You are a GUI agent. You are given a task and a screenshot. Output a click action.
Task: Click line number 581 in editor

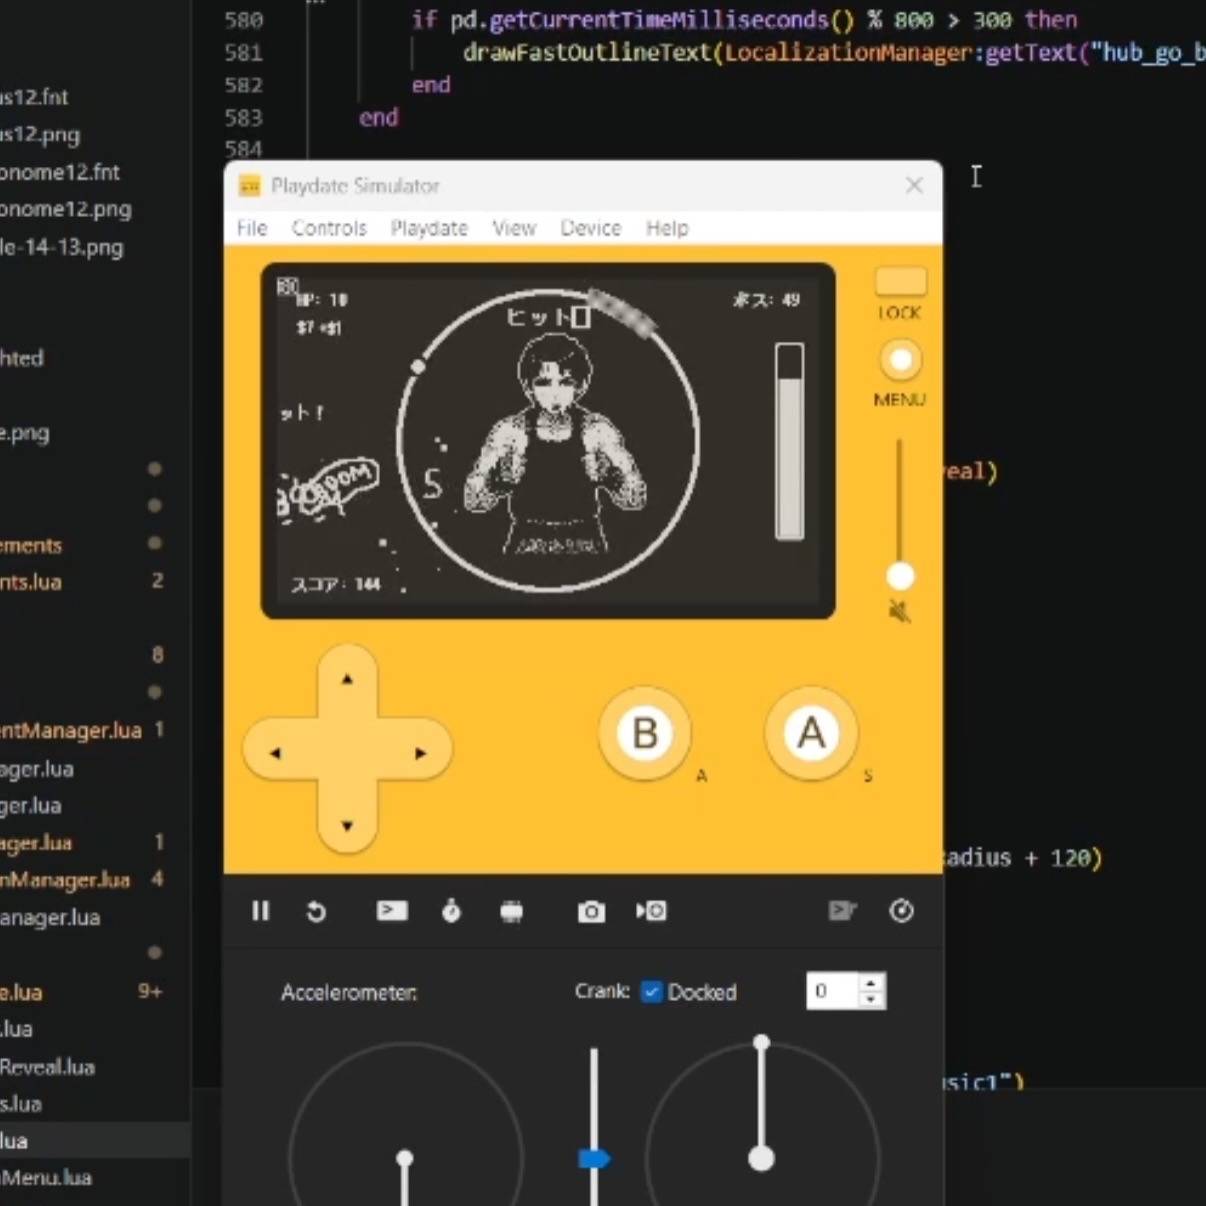(x=244, y=52)
